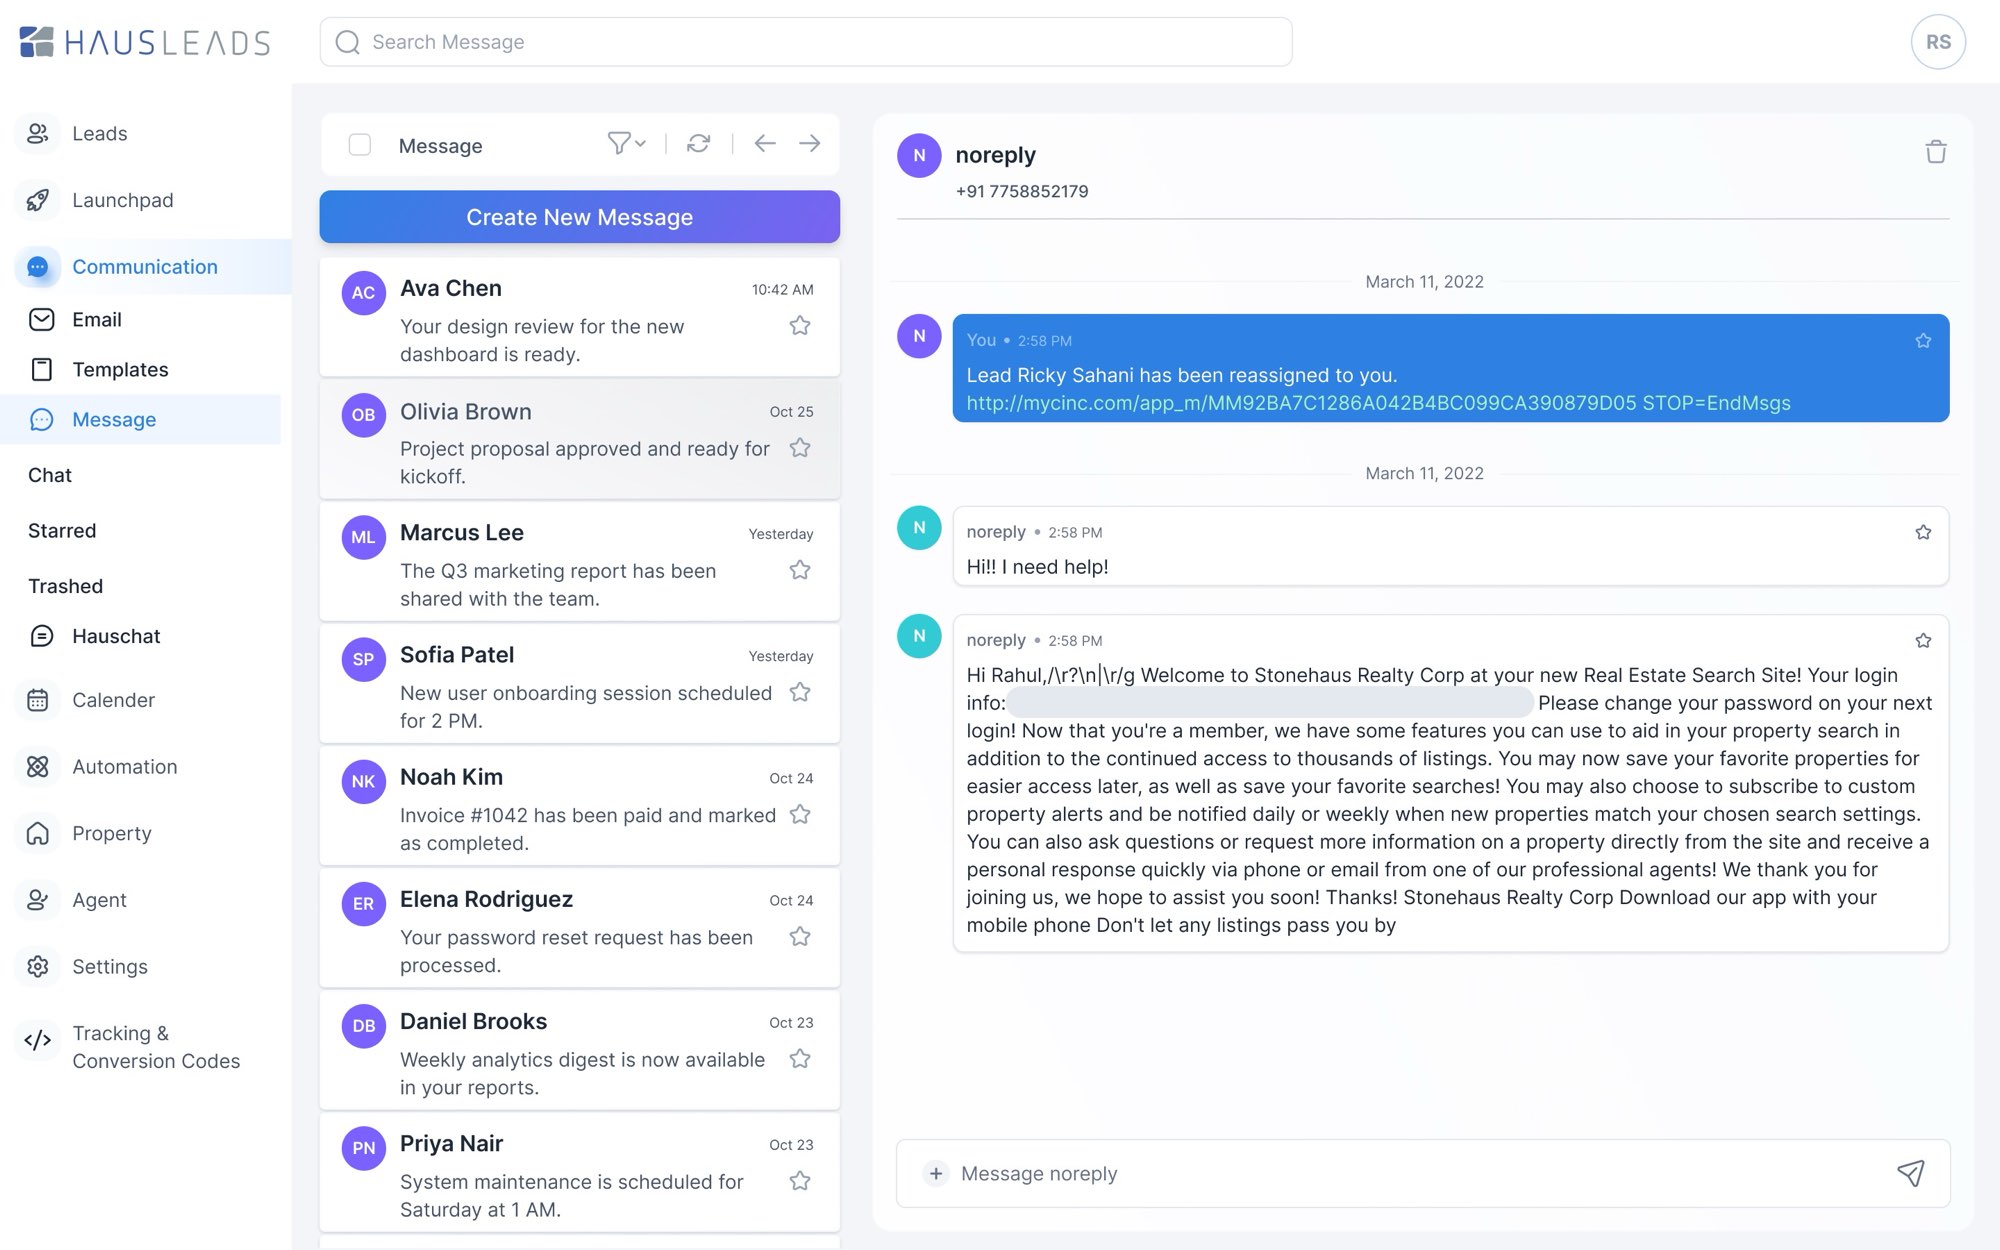Open the Trashed folder
This screenshot has width=2000, height=1250.
point(65,586)
